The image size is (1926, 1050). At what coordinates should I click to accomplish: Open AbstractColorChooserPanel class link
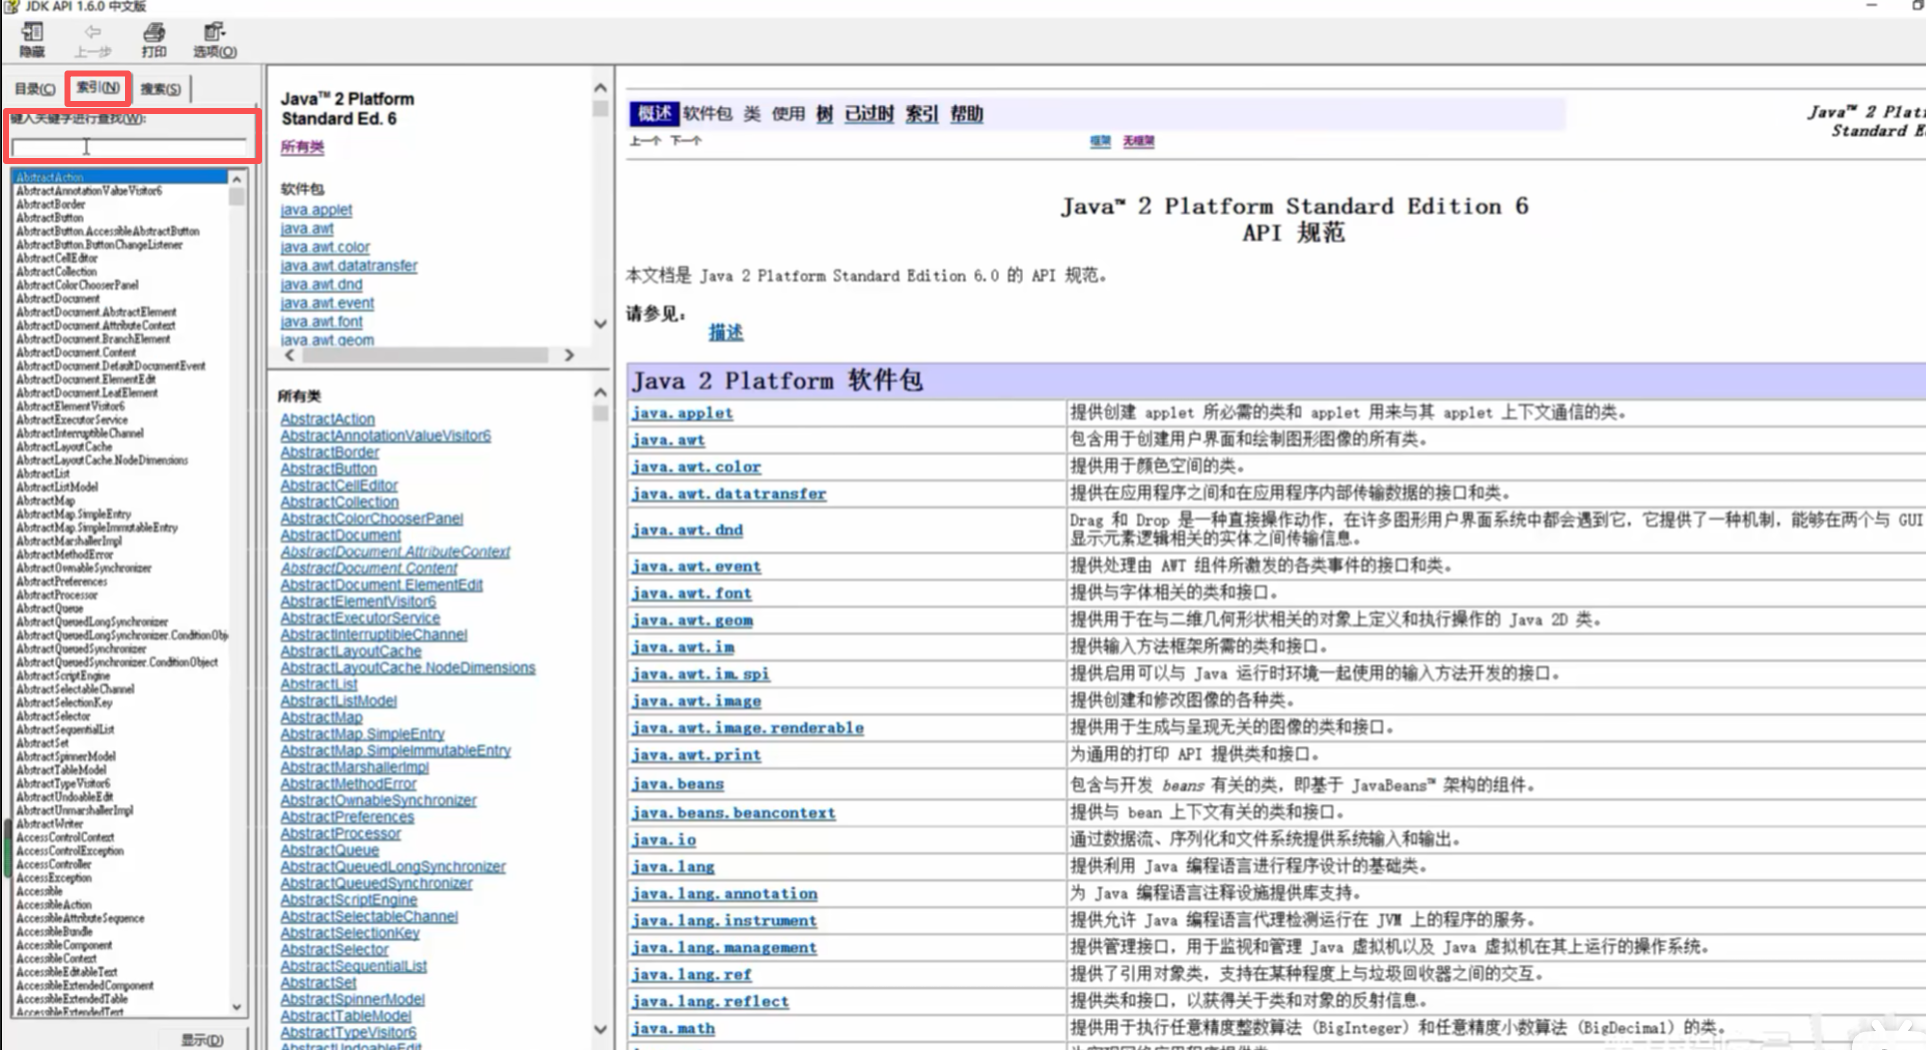point(371,519)
